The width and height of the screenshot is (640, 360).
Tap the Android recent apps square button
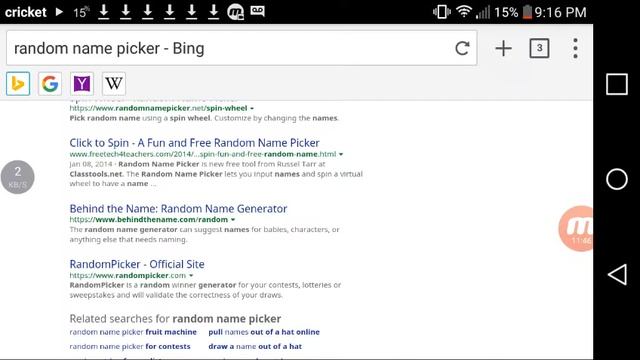click(x=617, y=84)
